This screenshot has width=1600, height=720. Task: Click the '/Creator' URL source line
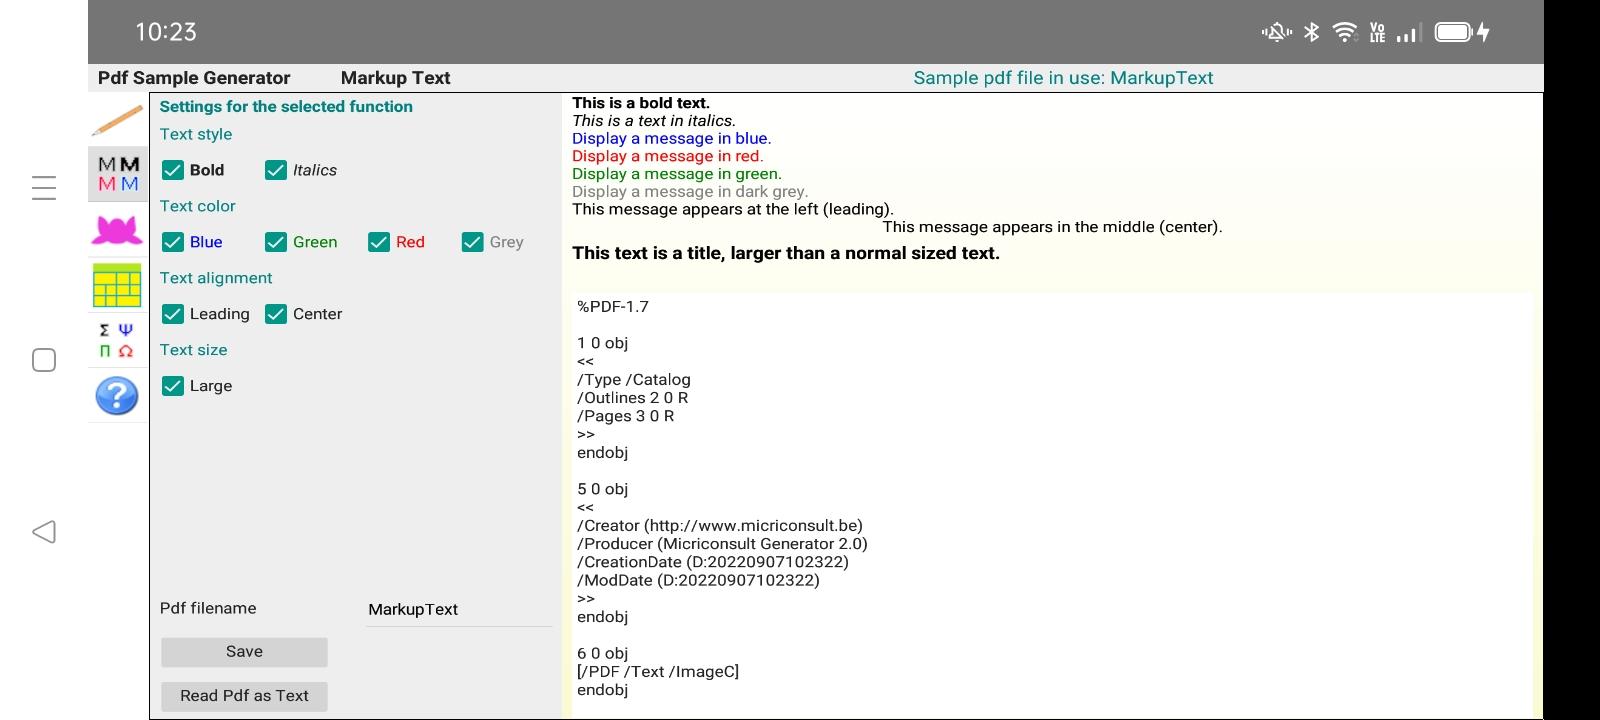click(720, 526)
